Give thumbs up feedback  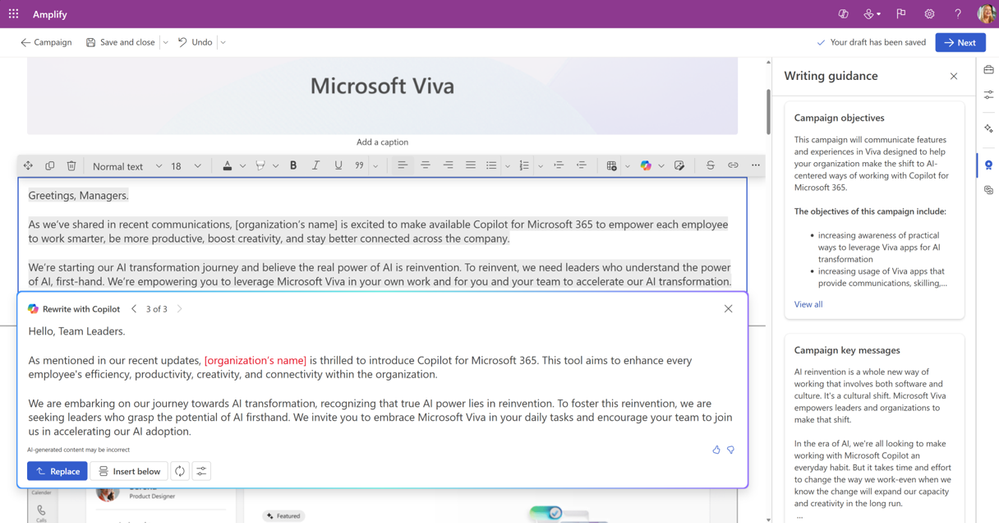[x=716, y=450]
